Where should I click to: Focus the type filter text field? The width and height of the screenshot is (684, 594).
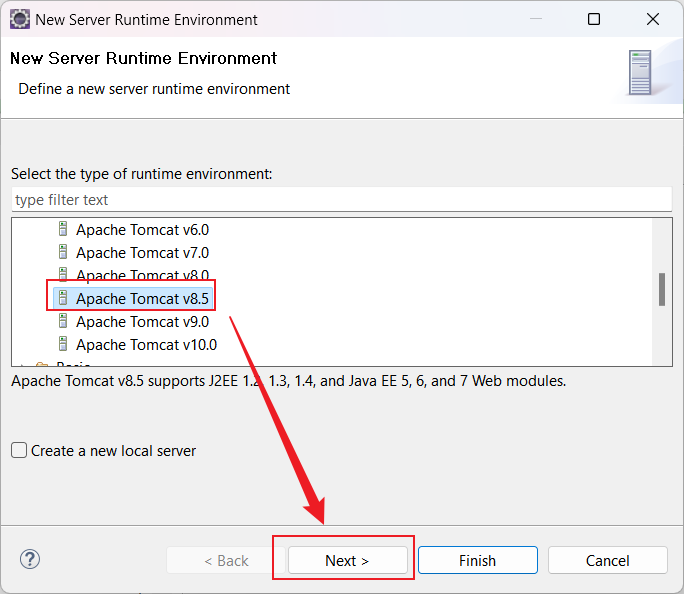point(342,200)
